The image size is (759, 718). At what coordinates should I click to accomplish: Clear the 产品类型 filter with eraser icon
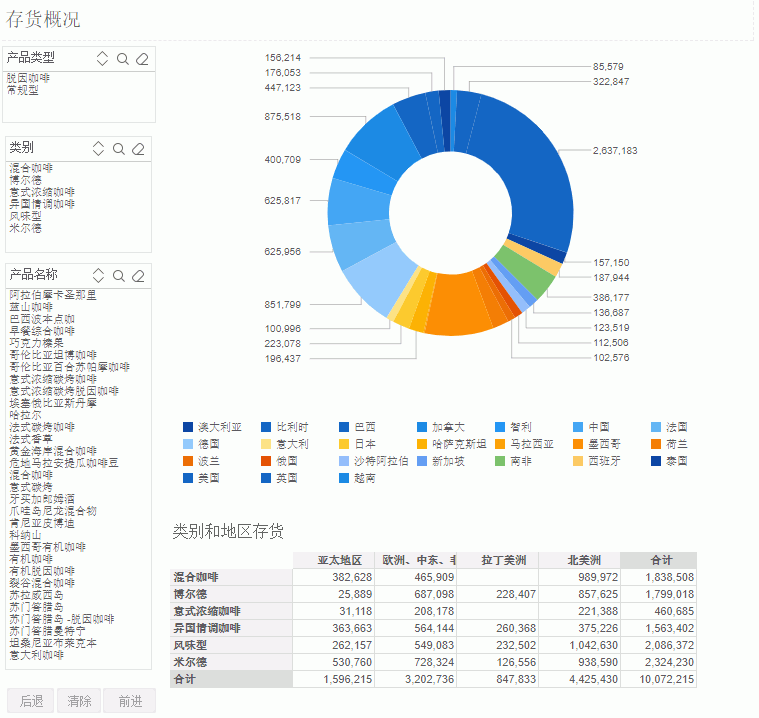coord(142,59)
